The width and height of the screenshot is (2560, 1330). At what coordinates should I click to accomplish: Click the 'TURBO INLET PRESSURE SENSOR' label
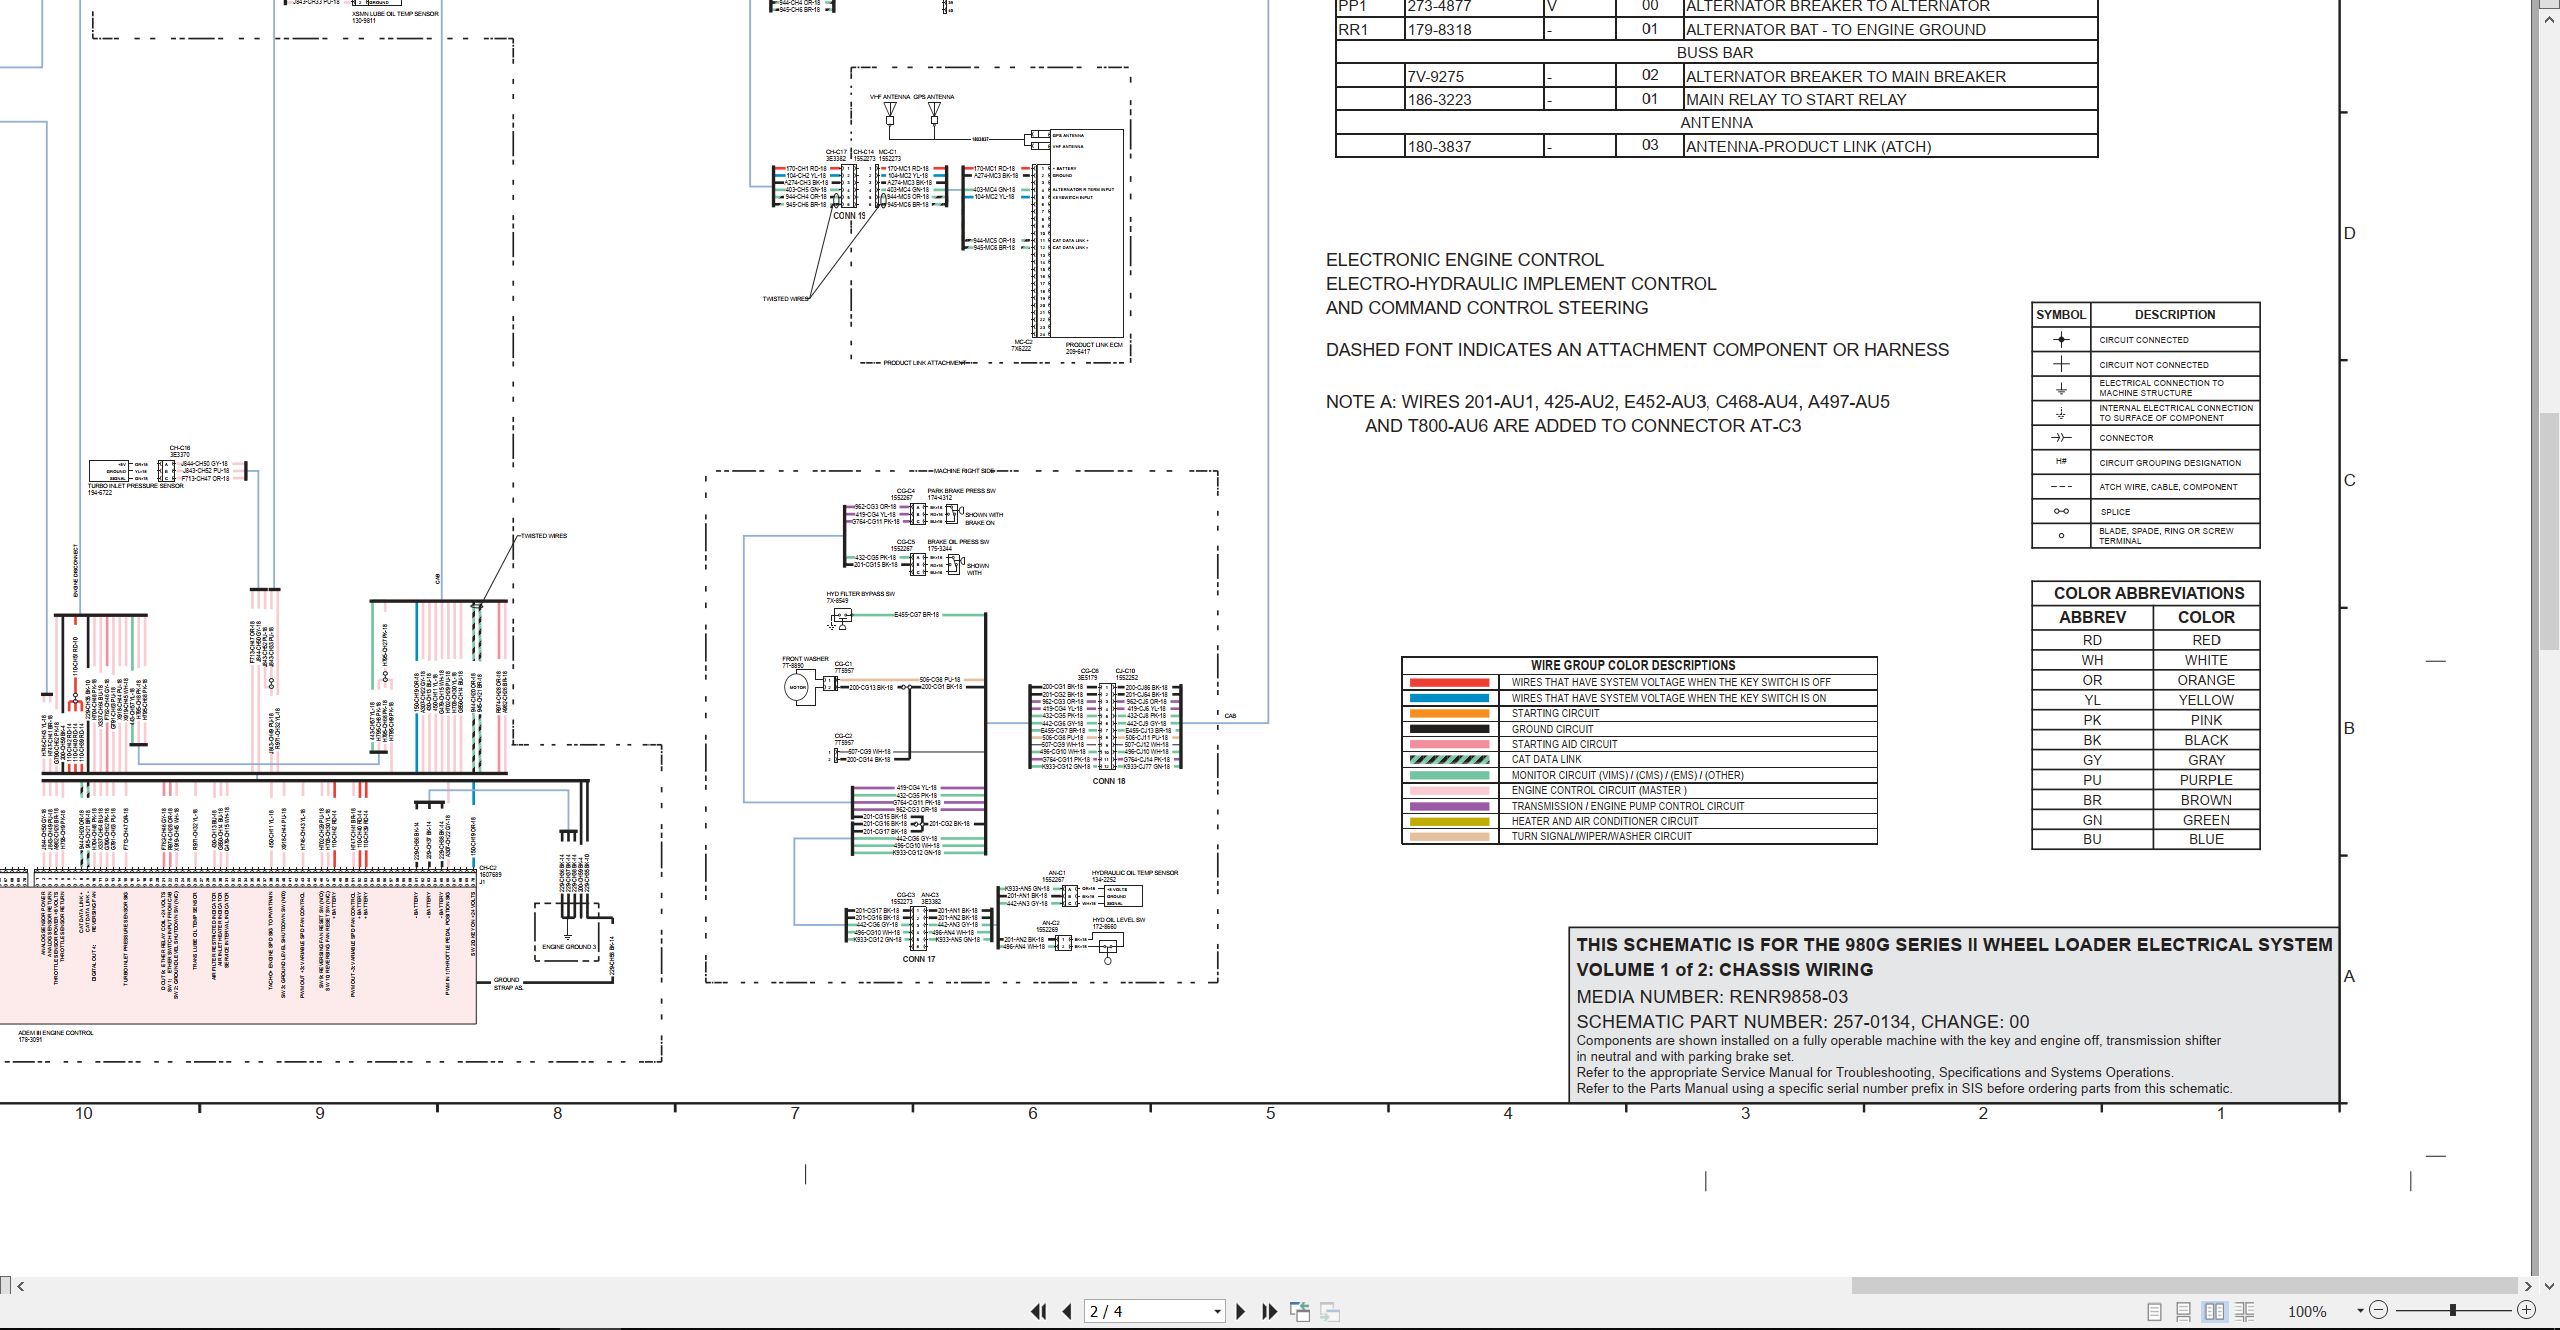[x=136, y=486]
